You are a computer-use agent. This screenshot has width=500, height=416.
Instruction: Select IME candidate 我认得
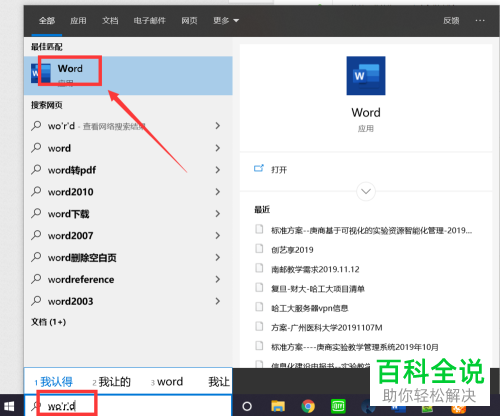coord(53,382)
